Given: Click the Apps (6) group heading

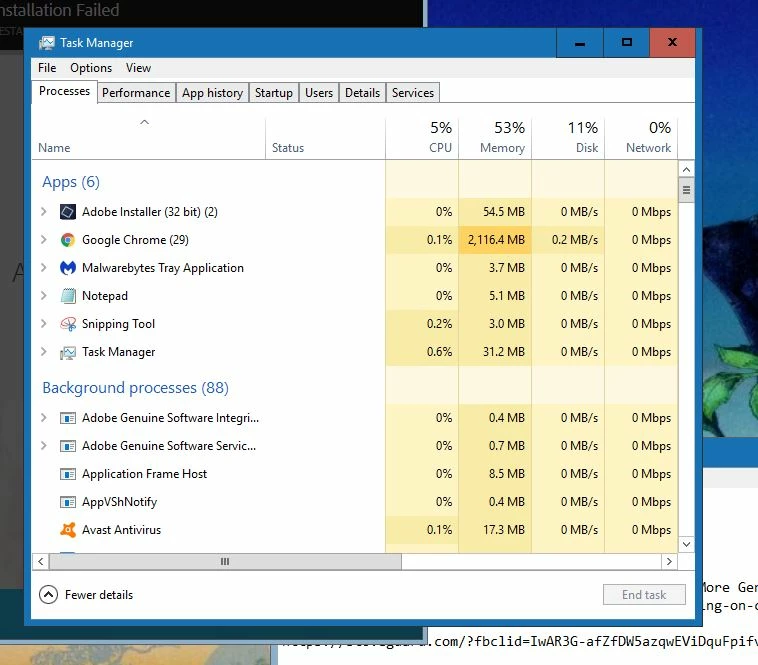Looking at the screenshot, I should click(x=71, y=182).
